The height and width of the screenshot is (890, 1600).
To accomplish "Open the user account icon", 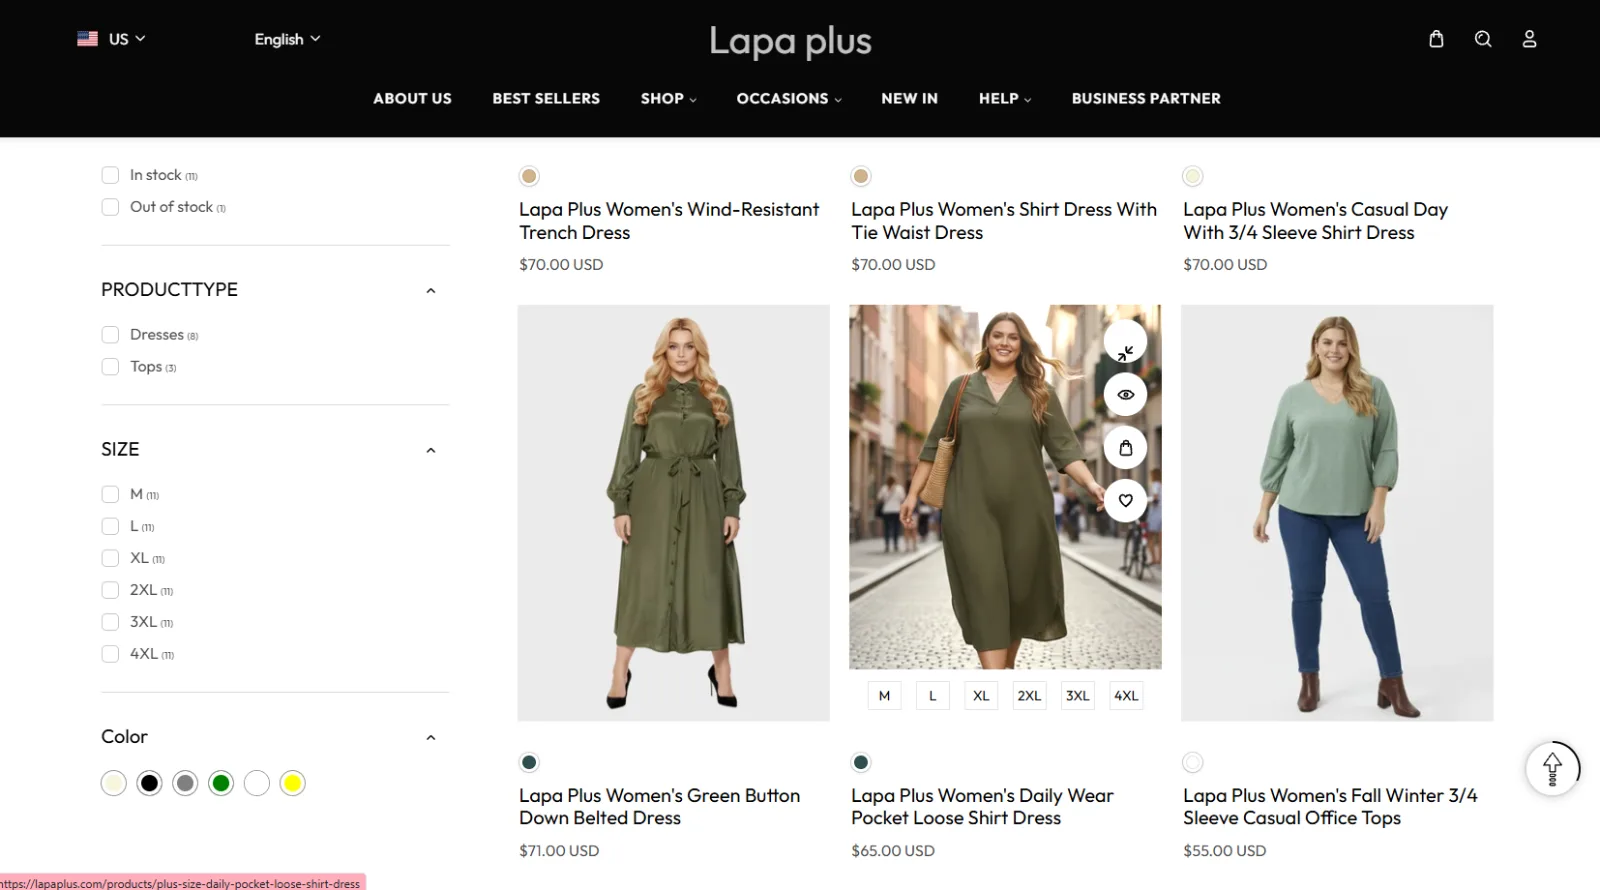I will coord(1529,39).
